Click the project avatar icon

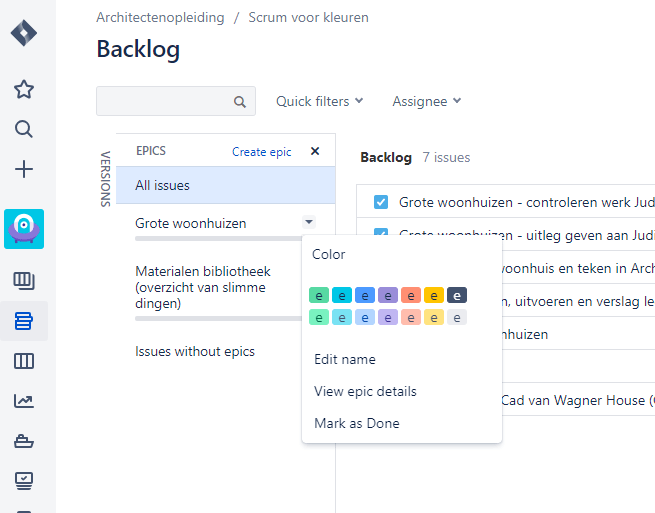[24, 229]
